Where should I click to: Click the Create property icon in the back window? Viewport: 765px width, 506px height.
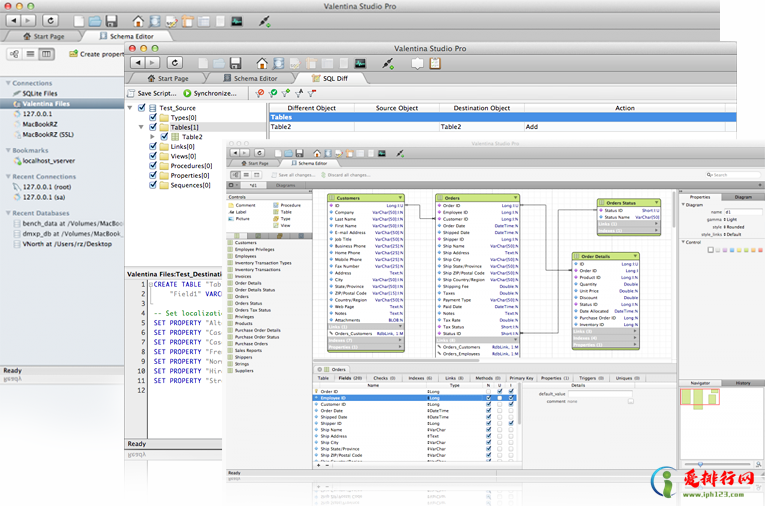click(x=75, y=54)
